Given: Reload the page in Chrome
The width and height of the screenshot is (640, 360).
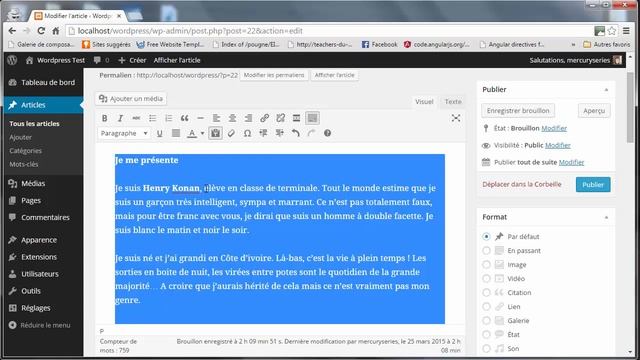Looking at the screenshot, I should pos(41,31).
